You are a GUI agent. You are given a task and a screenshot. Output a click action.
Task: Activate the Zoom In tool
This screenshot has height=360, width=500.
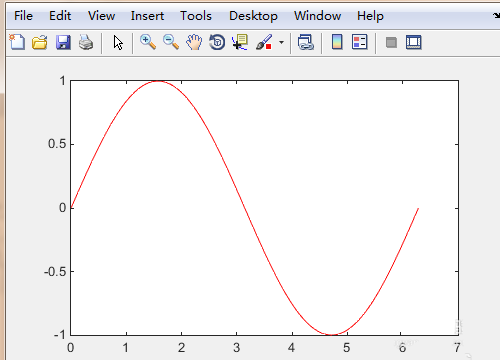[x=148, y=42]
